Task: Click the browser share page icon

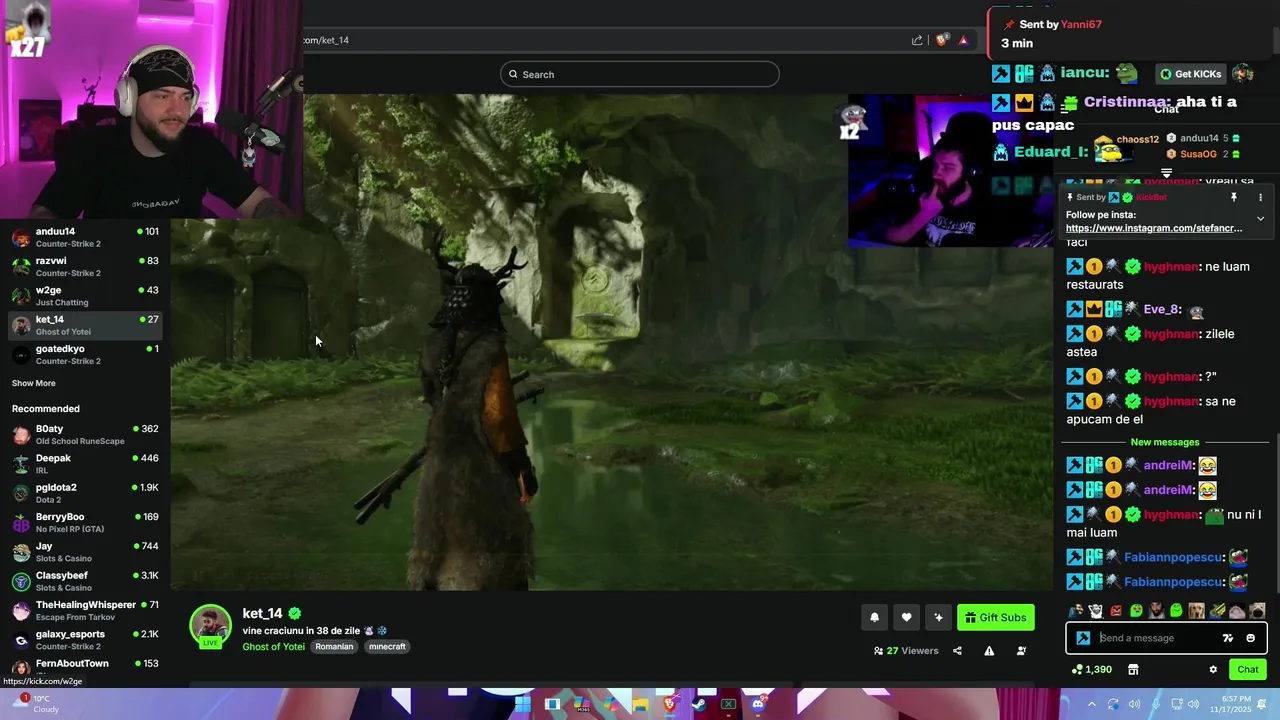Action: coord(917,40)
